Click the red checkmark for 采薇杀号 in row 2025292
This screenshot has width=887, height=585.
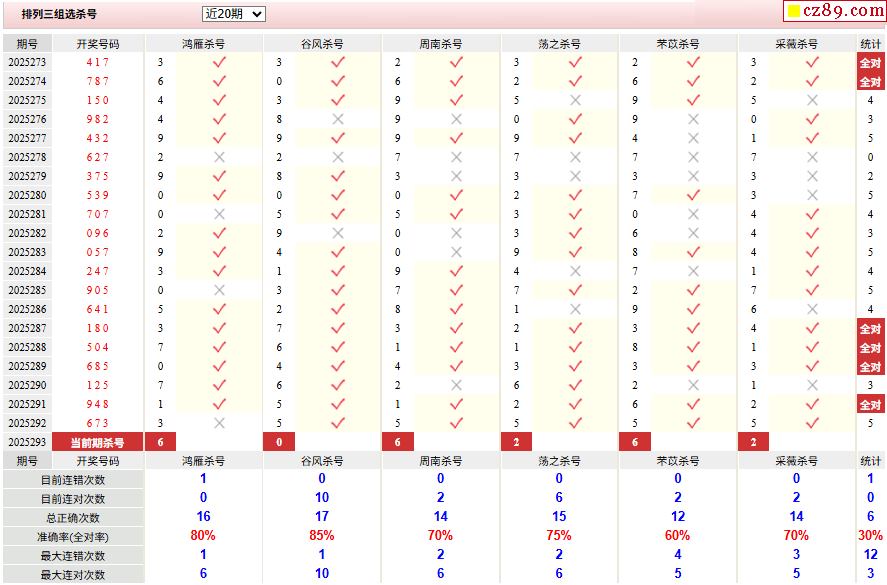coord(812,423)
